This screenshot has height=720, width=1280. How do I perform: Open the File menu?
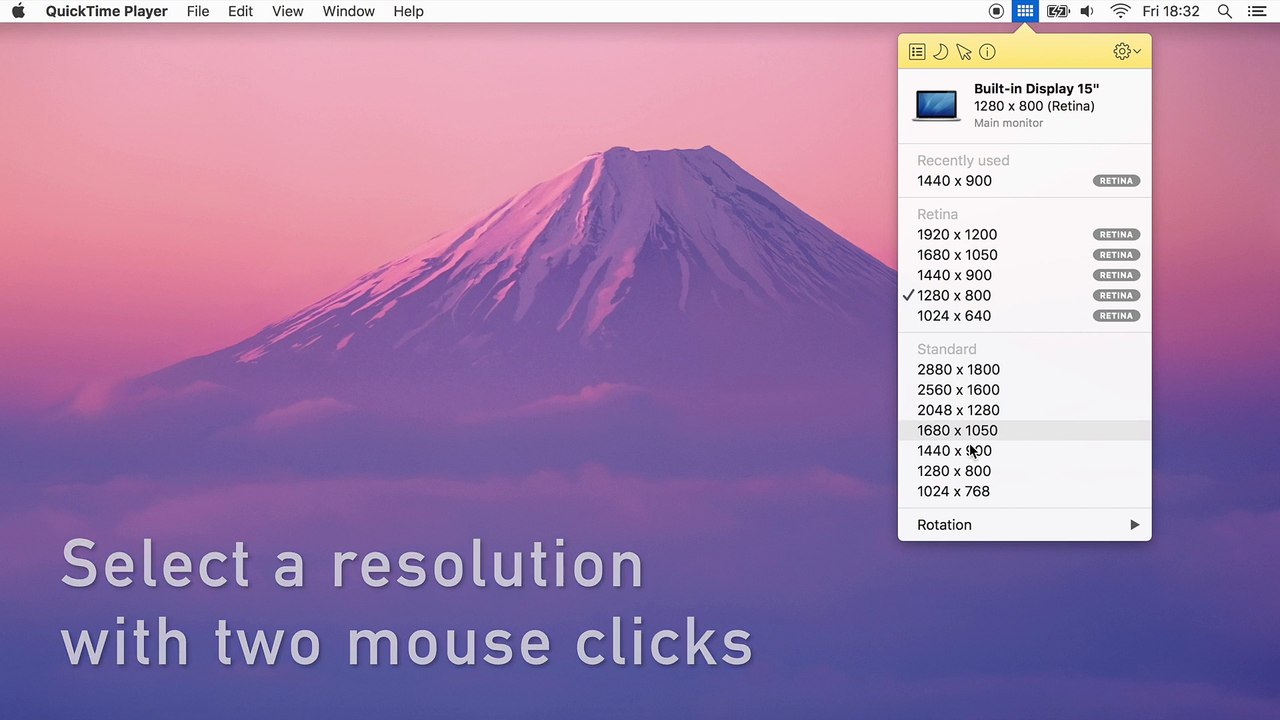(x=198, y=11)
